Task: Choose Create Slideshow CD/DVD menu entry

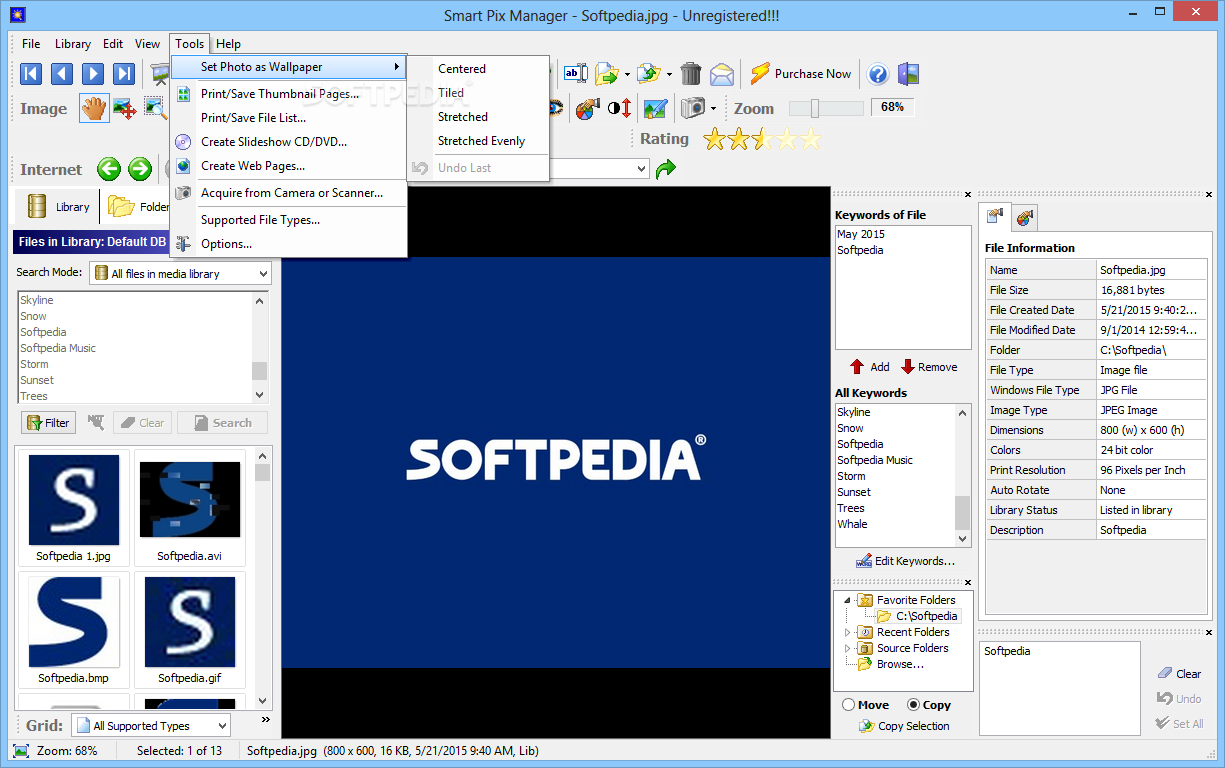Action: (x=289, y=142)
